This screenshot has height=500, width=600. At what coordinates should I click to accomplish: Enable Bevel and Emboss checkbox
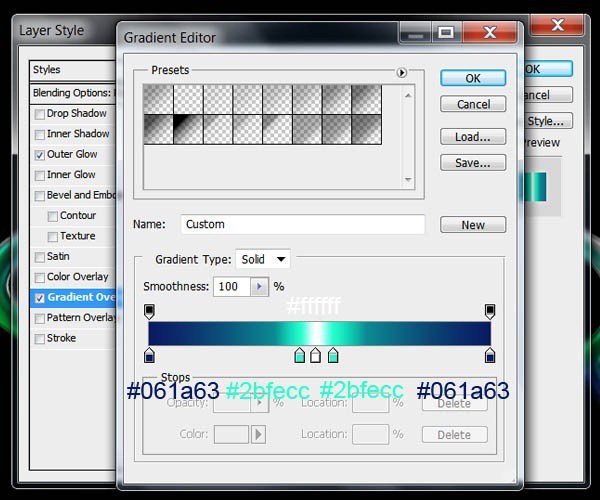coord(39,196)
